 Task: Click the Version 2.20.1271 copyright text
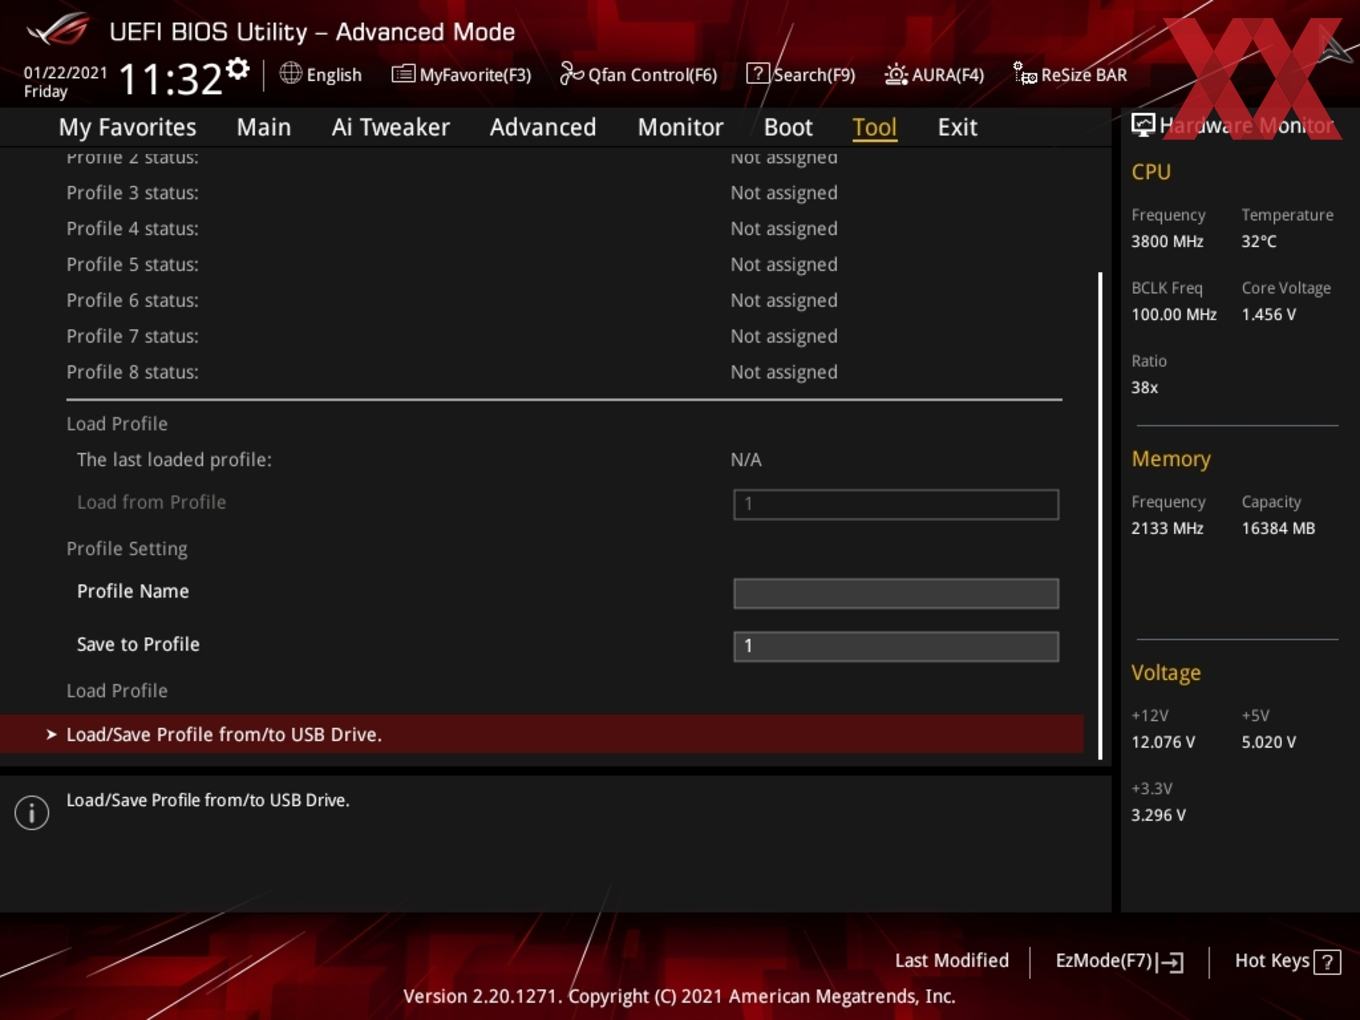click(679, 996)
